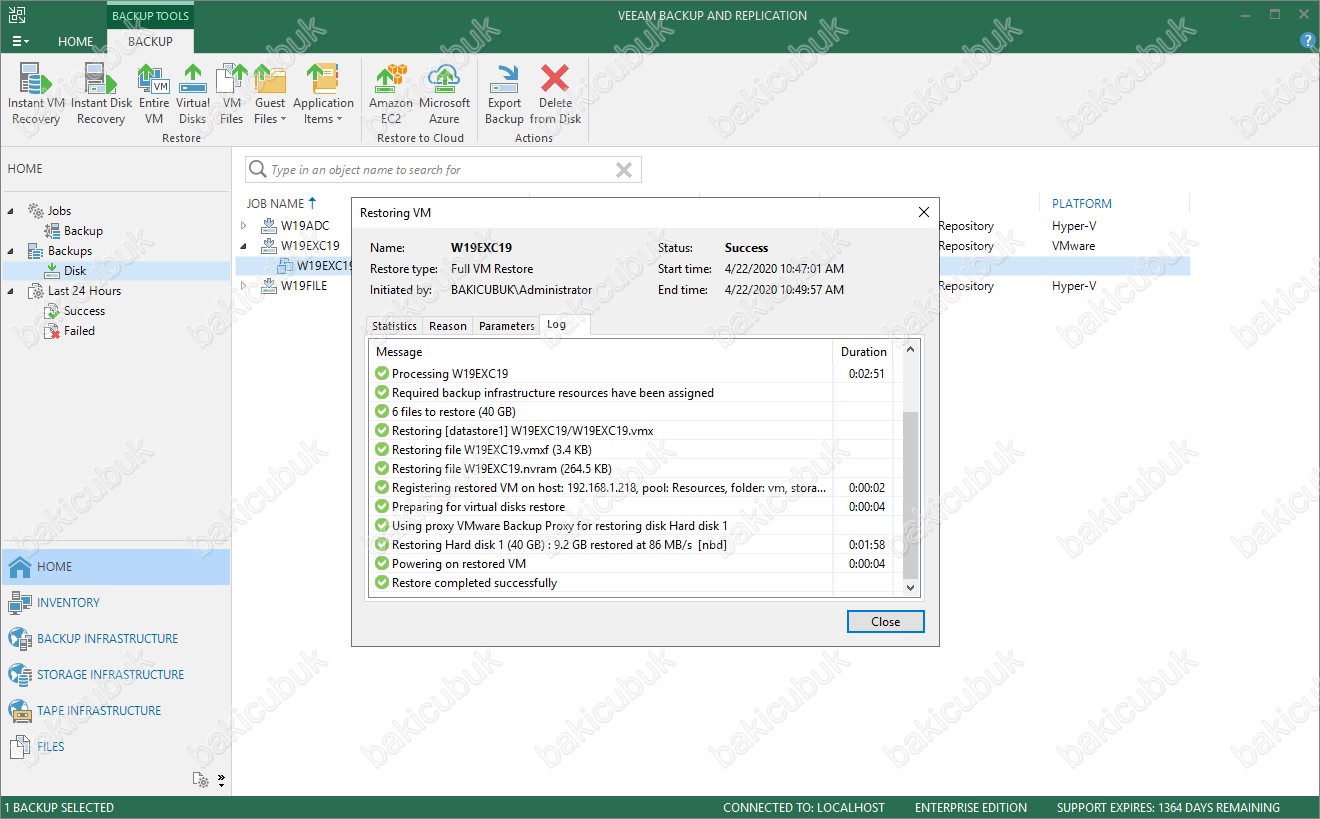Switch to the HOME ribbon tab
Screen dimensions: 1320x819
tap(75, 41)
